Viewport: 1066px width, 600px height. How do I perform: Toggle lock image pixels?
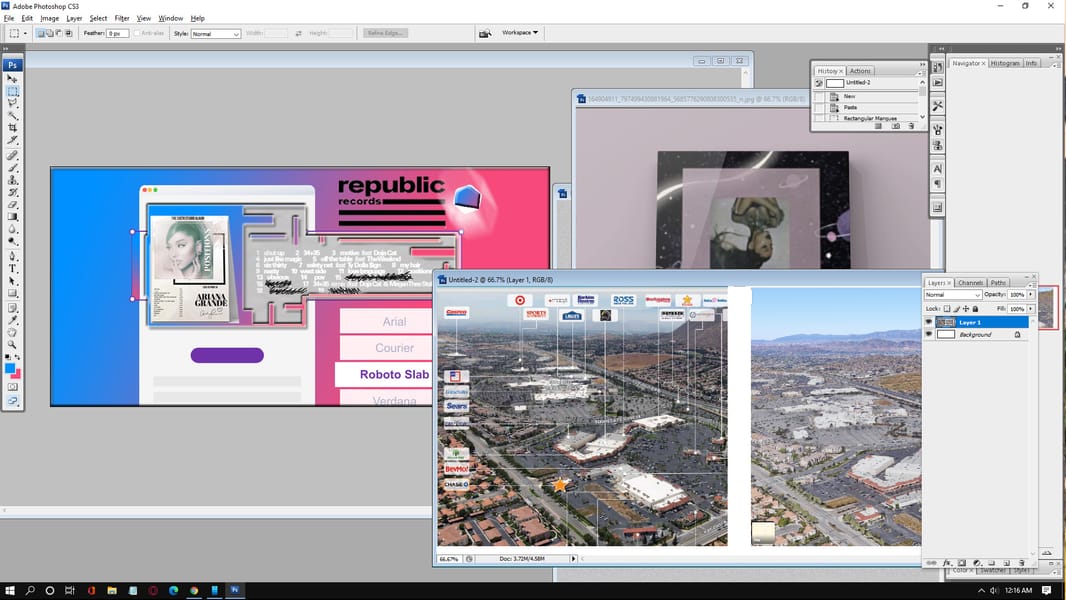pos(957,308)
